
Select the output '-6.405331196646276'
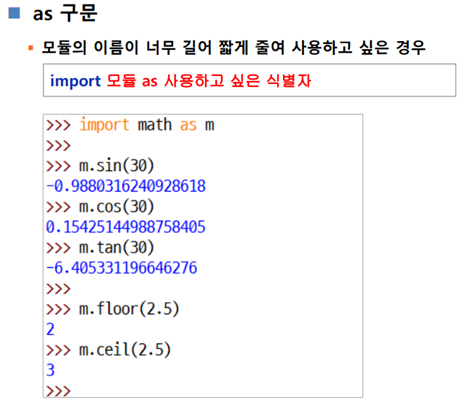(x=122, y=268)
